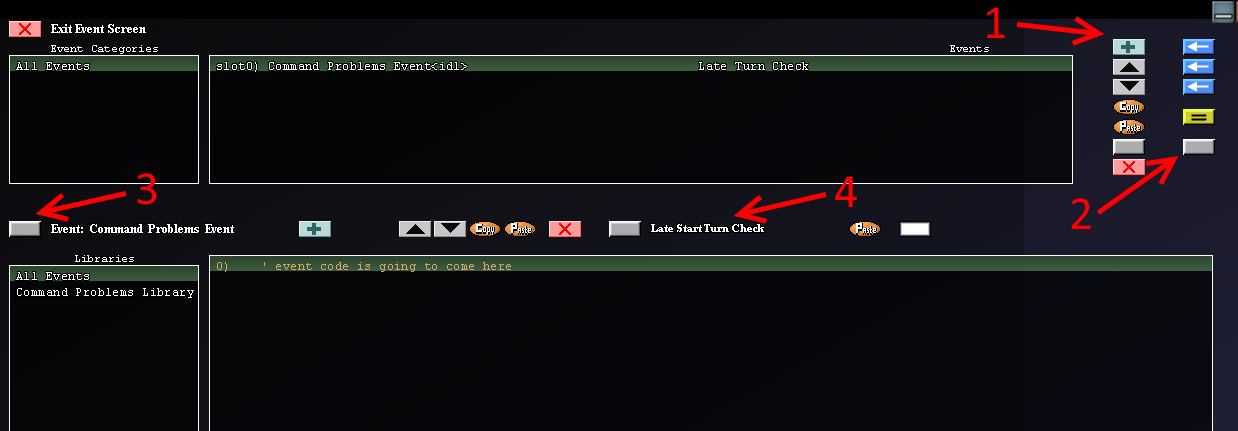
Task: Click the orange Copy icon beside Events list
Action: [1128, 107]
